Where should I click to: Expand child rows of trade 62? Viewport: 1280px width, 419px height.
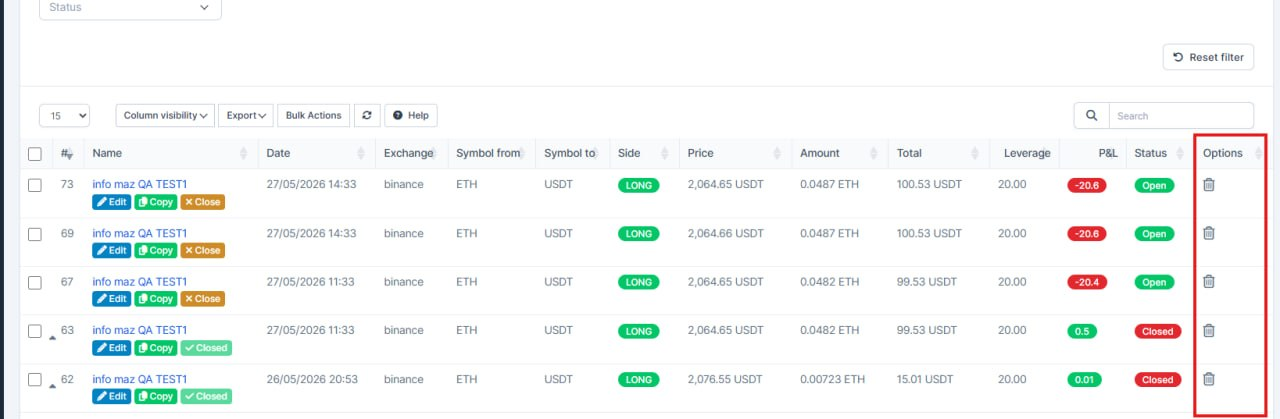point(52,386)
